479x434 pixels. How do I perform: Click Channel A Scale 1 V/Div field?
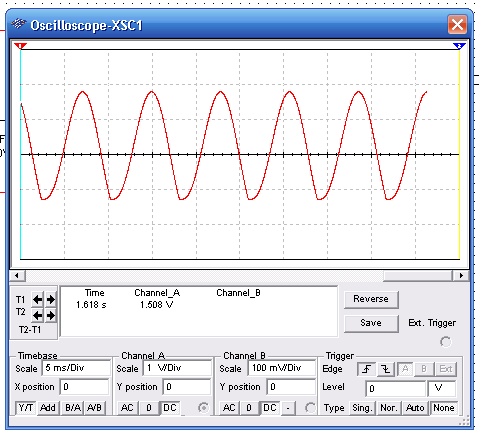[x=178, y=368]
